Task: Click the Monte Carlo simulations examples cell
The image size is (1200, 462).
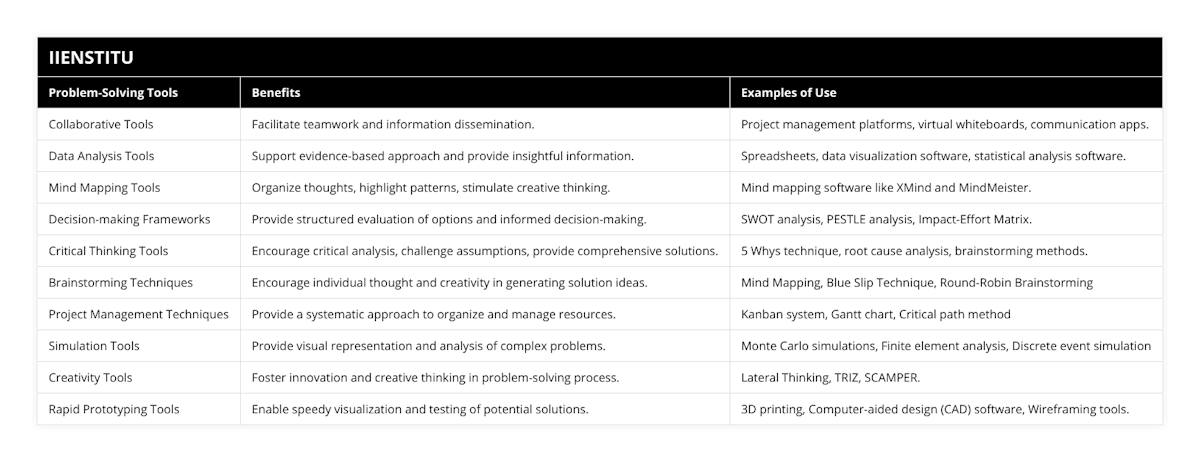Action: click(945, 346)
